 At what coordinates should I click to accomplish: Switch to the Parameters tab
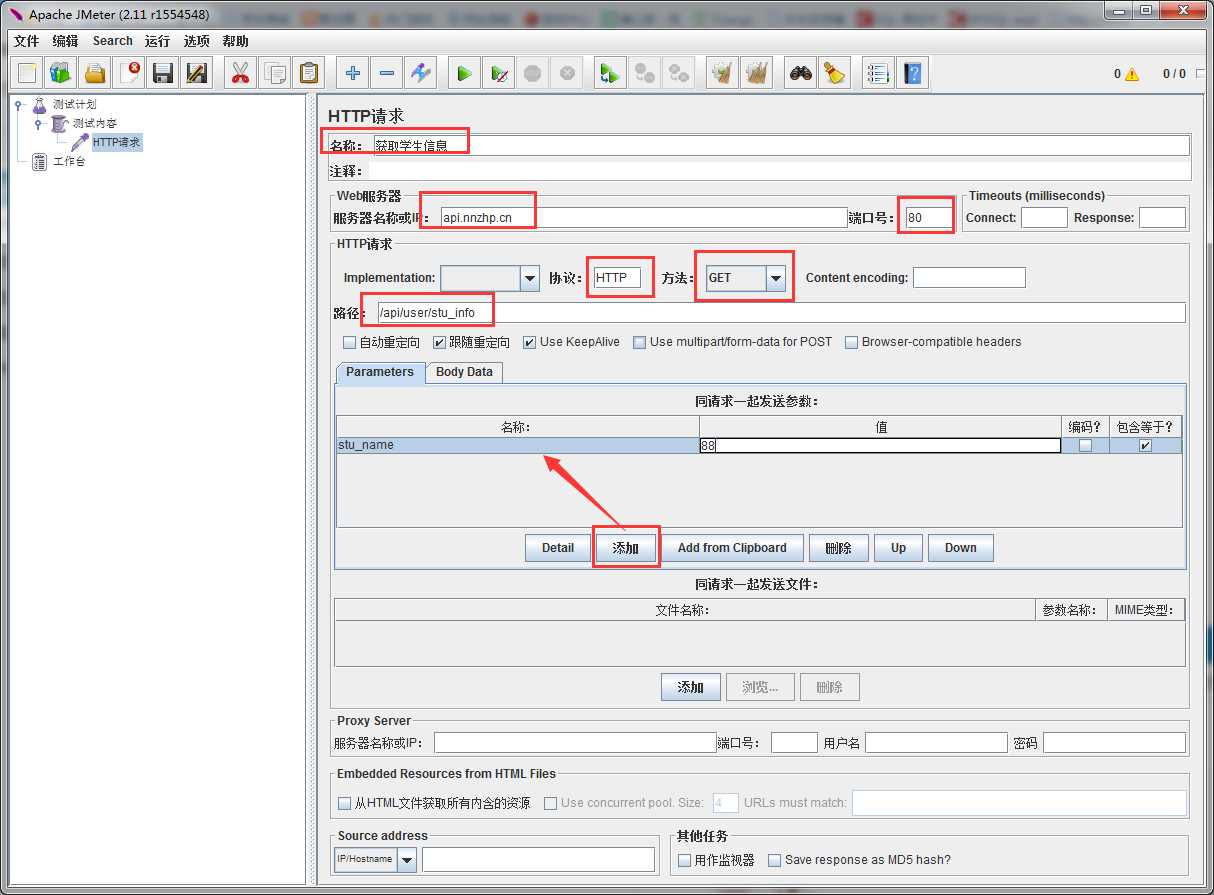point(380,372)
